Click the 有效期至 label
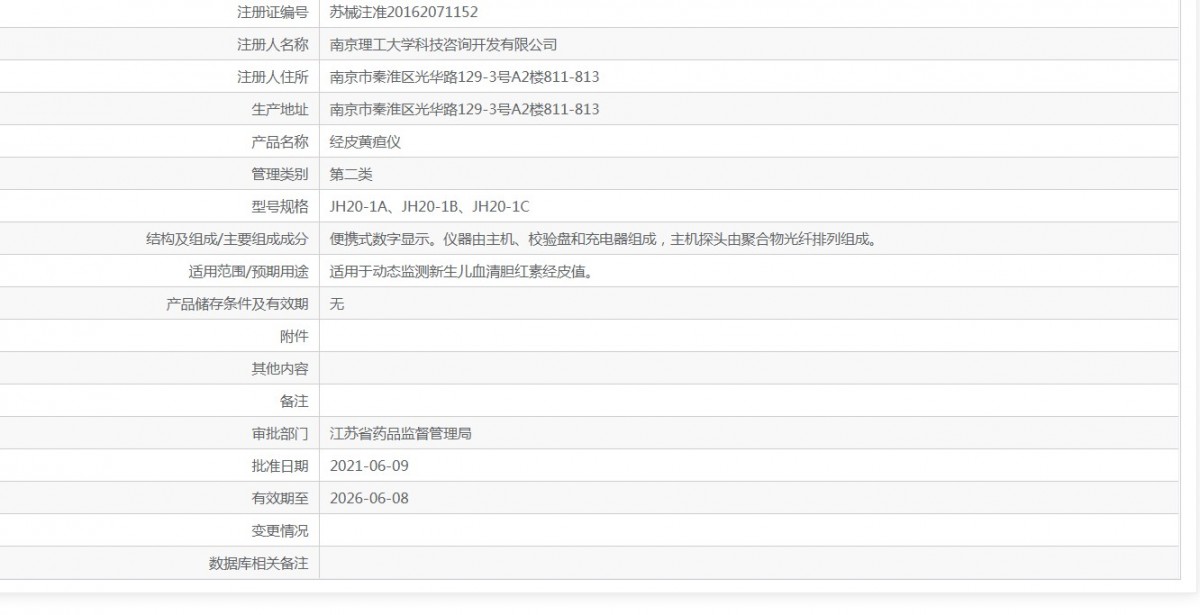 coord(280,498)
